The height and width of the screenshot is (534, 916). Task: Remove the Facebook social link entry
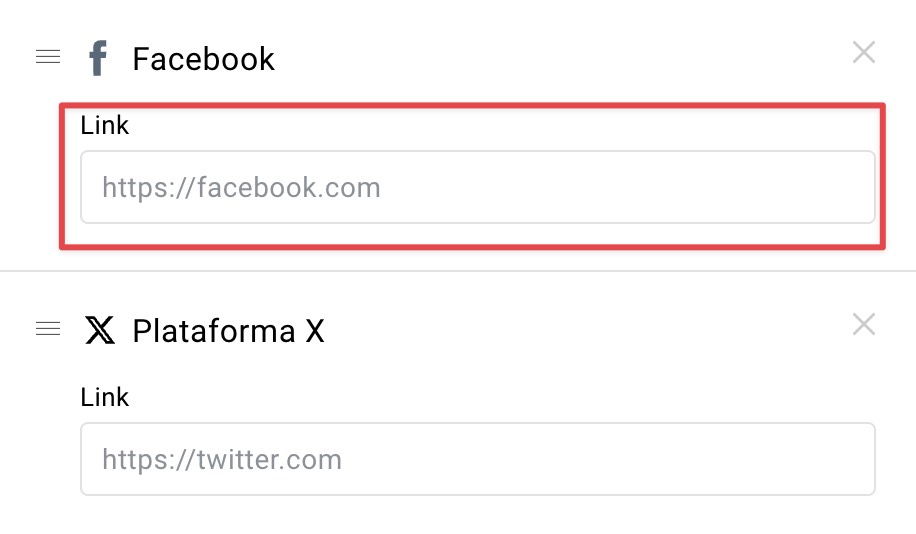pos(863,53)
